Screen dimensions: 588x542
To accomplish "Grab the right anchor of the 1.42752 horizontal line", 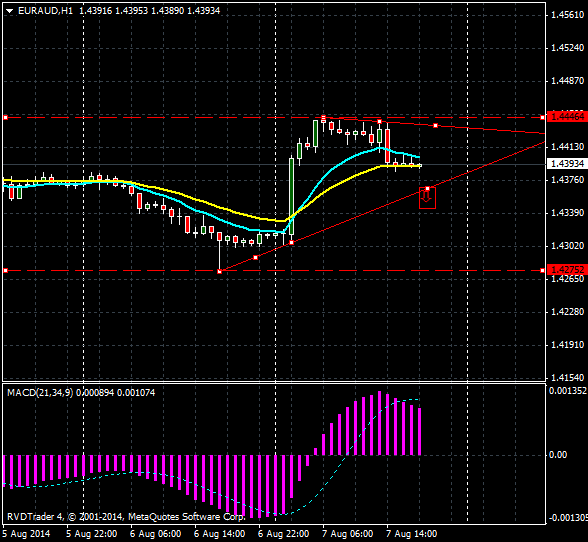I will 543,270.
